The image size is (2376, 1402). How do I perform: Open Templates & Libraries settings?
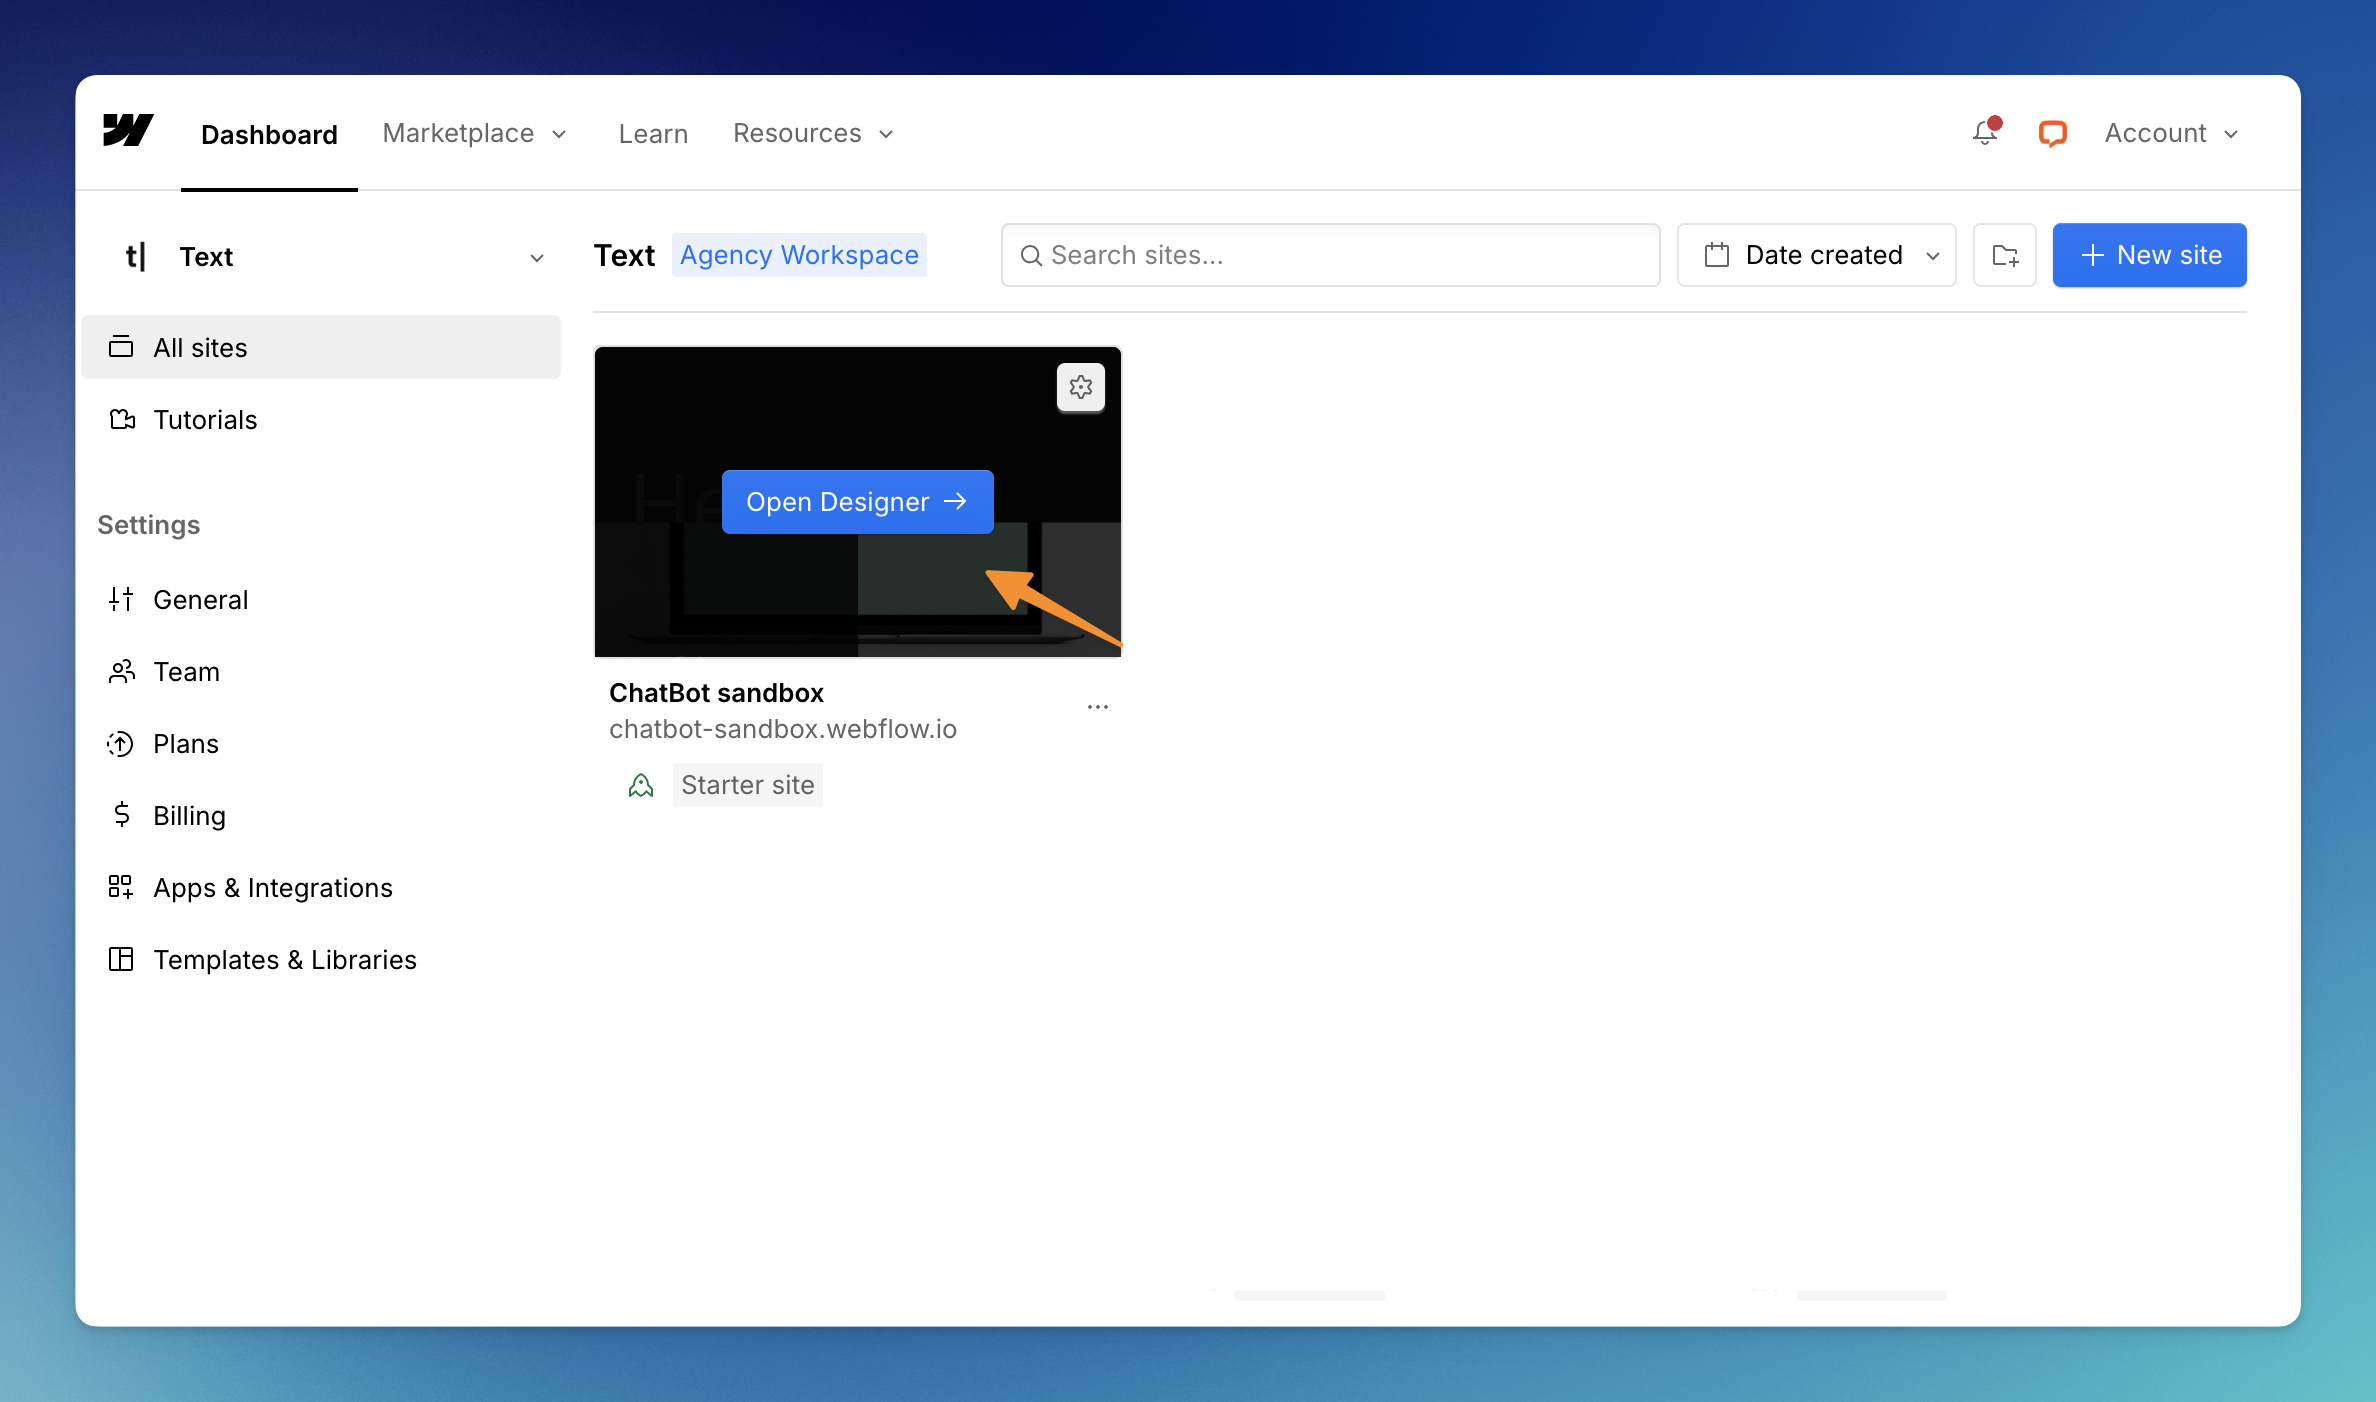pyautogui.click(x=284, y=959)
